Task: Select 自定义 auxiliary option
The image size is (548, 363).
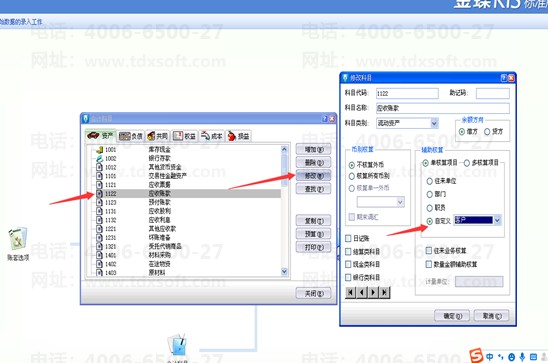Action: point(430,221)
